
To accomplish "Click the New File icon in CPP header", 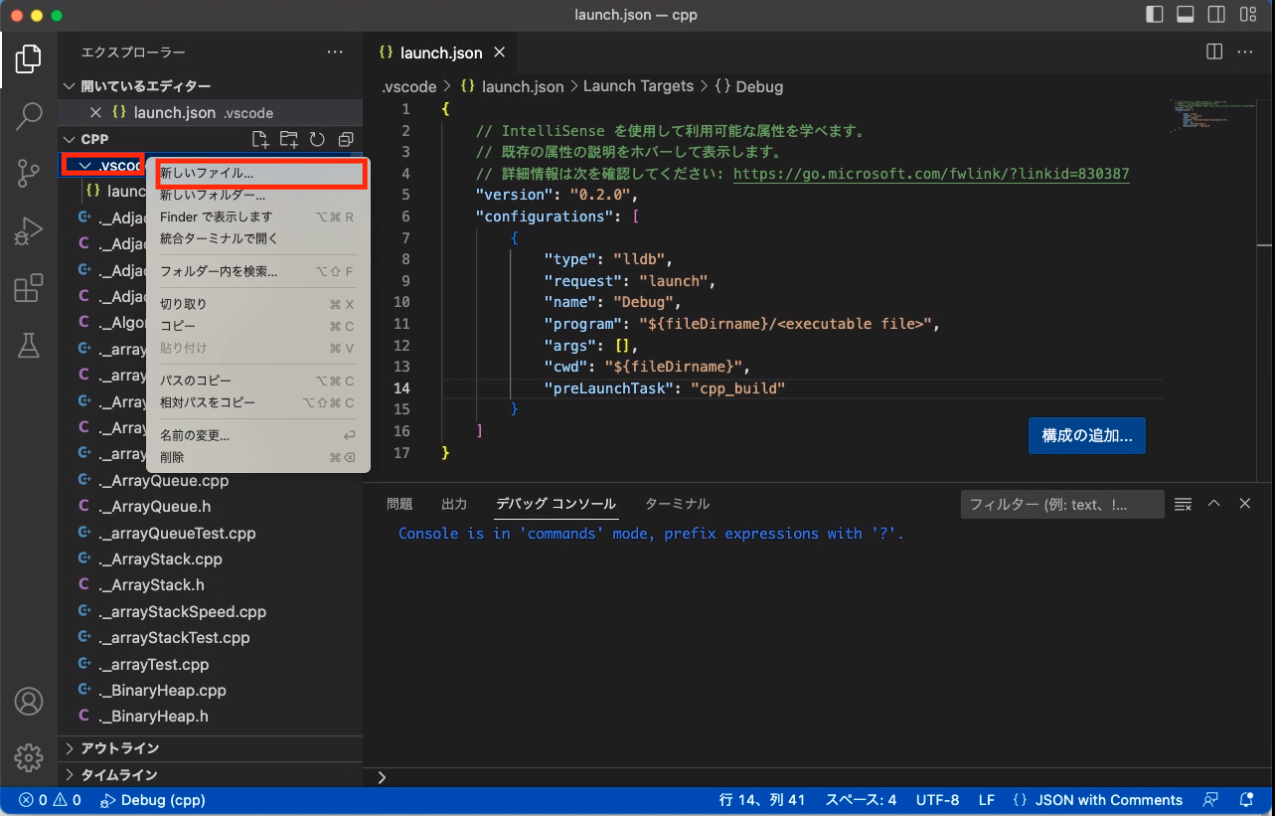I will (260, 139).
